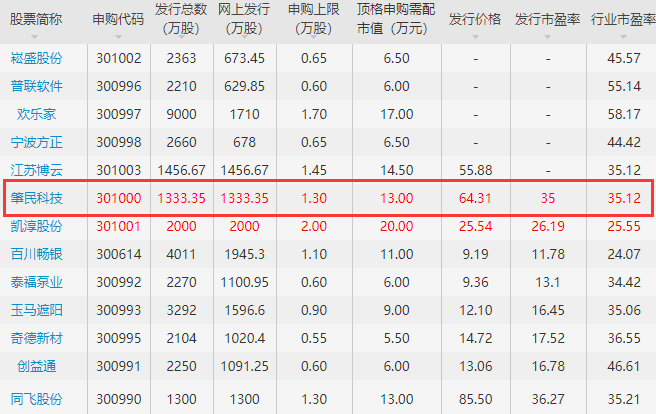Open 崧盛股份 stock link
The image size is (656, 414).
(37, 58)
